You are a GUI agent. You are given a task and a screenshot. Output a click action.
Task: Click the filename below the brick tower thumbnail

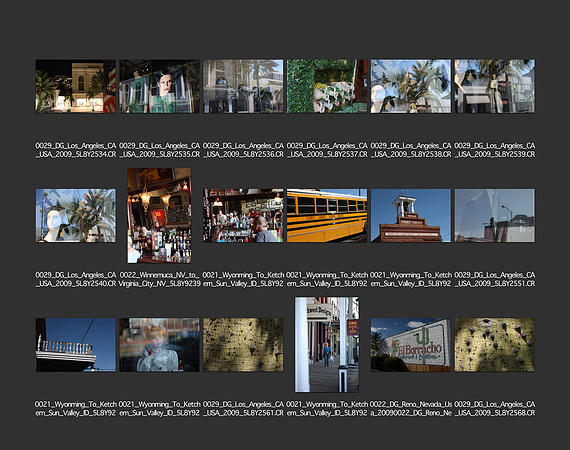click(x=411, y=279)
